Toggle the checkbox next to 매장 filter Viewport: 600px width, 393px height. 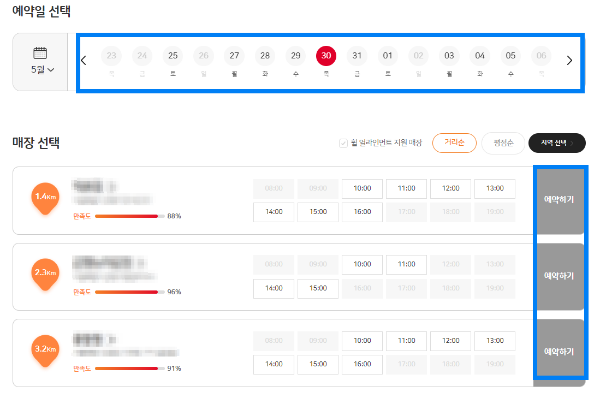pos(343,143)
